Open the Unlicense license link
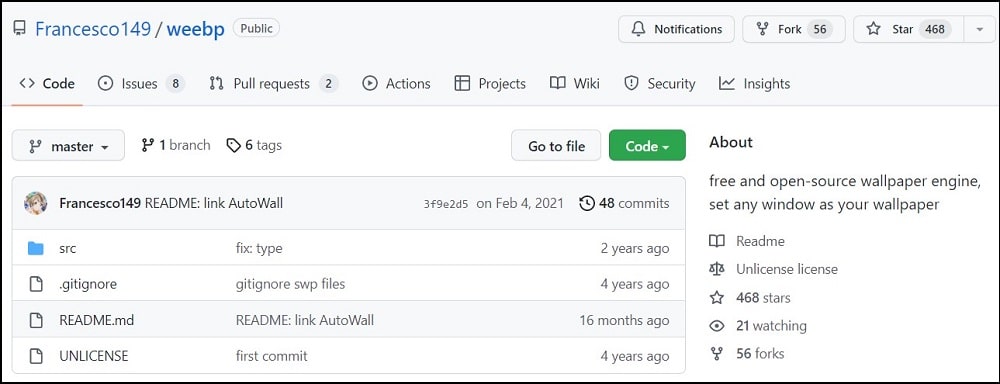This screenshot has width=1000, height=384. (786, 269)
